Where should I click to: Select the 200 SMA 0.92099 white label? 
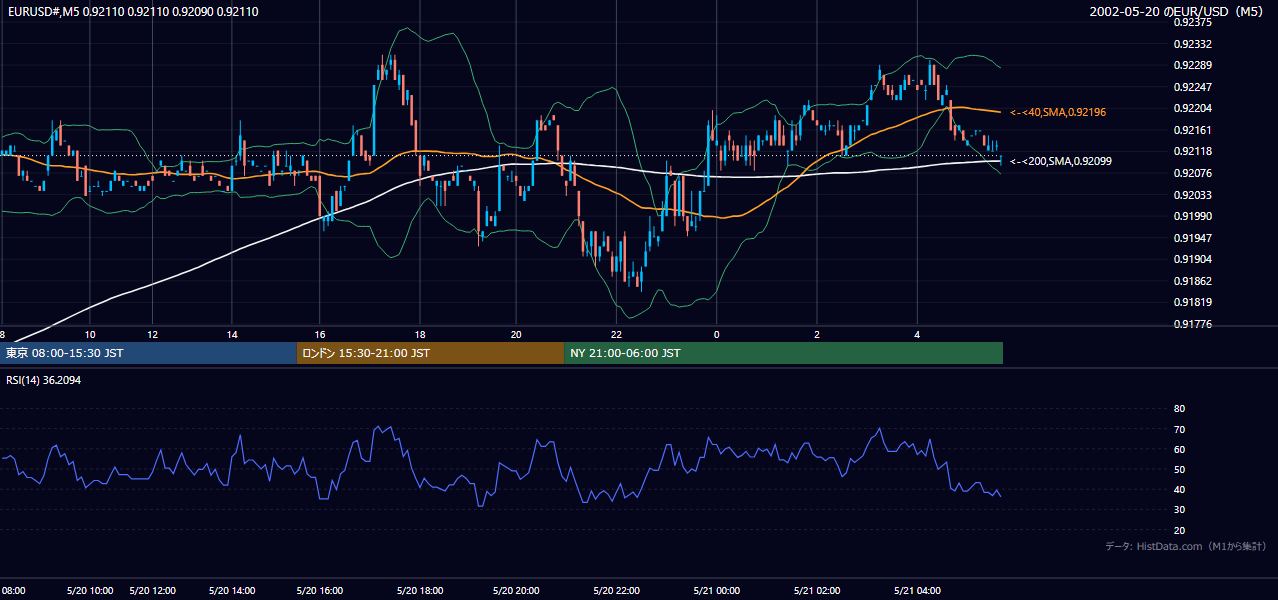coord(1061,161)
